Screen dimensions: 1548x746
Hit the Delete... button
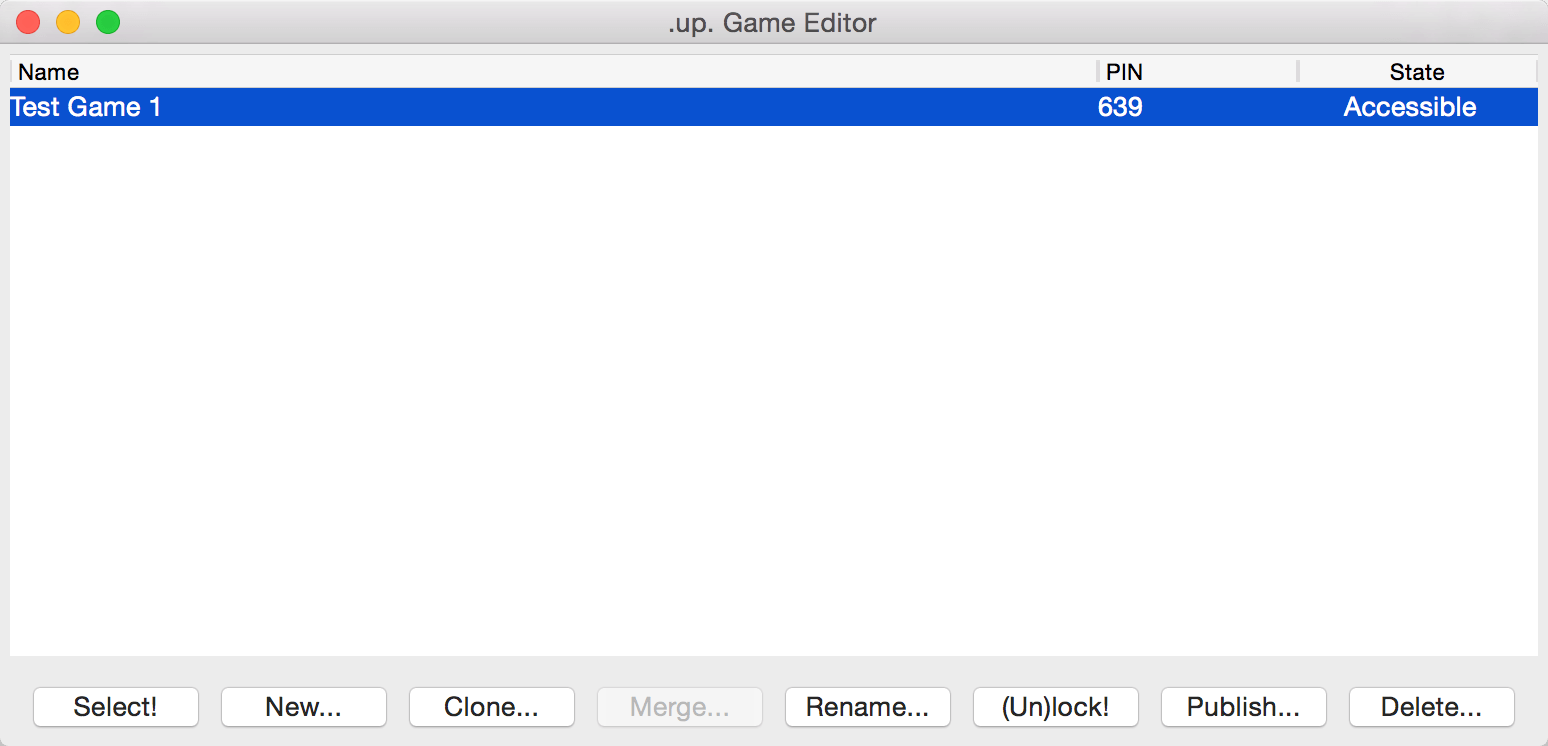(1431, 707)
